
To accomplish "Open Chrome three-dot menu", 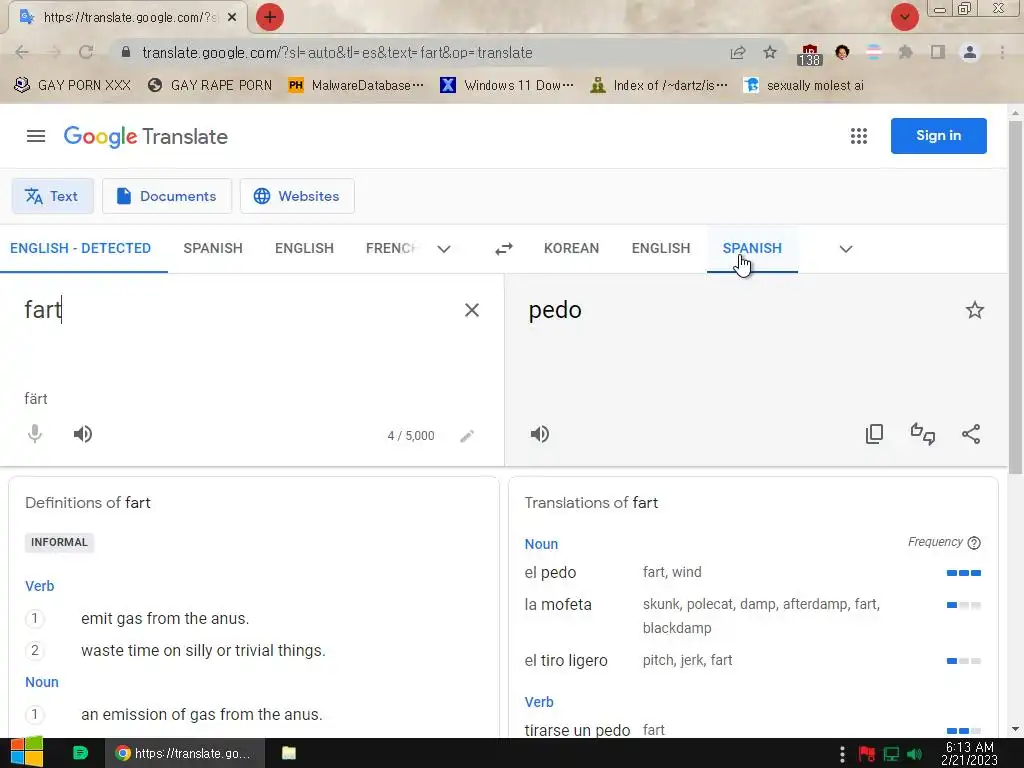I will coord(1002,52).
